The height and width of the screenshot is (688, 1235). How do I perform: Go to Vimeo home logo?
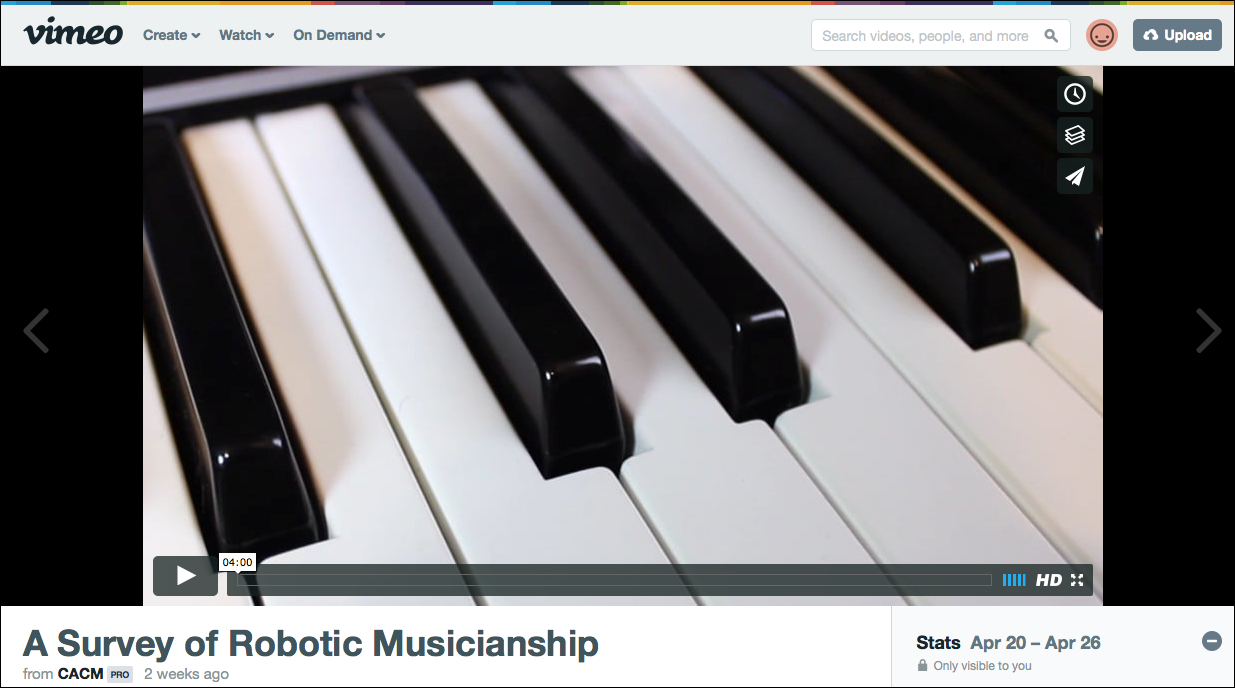click(x=73, y=33)
